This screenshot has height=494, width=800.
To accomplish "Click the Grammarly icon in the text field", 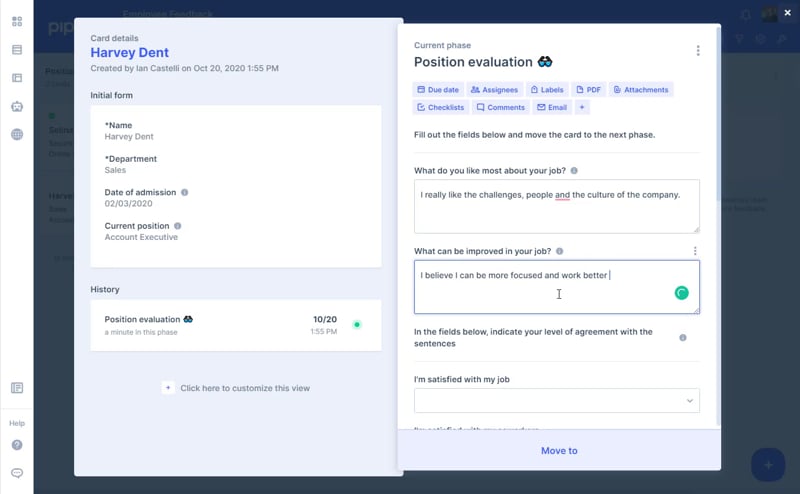I will tap(681, 293).
